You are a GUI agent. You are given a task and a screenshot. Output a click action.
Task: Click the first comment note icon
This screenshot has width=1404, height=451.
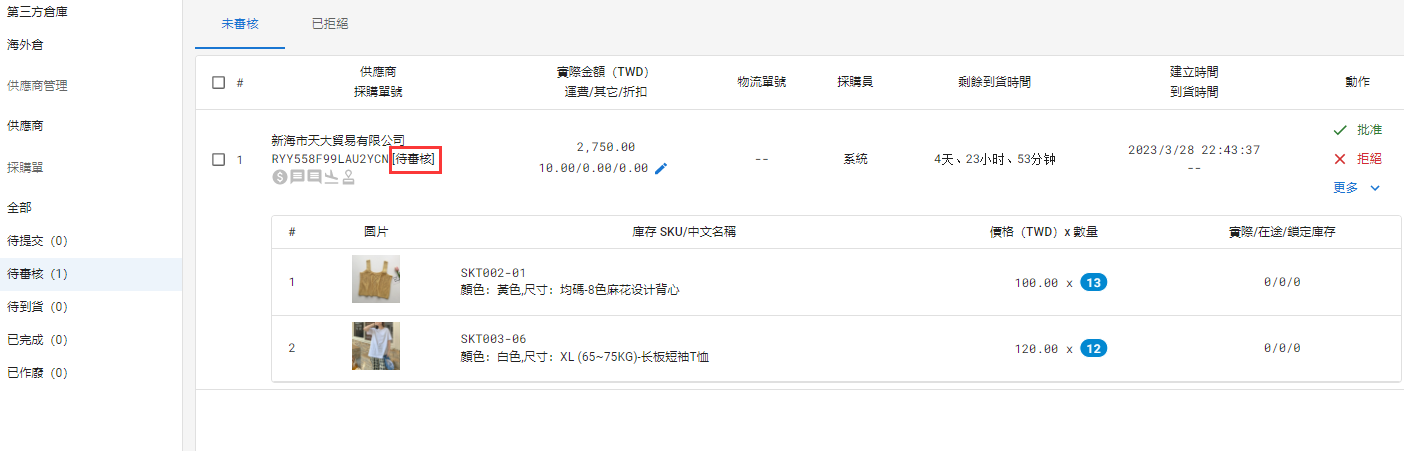coord(297,177)
